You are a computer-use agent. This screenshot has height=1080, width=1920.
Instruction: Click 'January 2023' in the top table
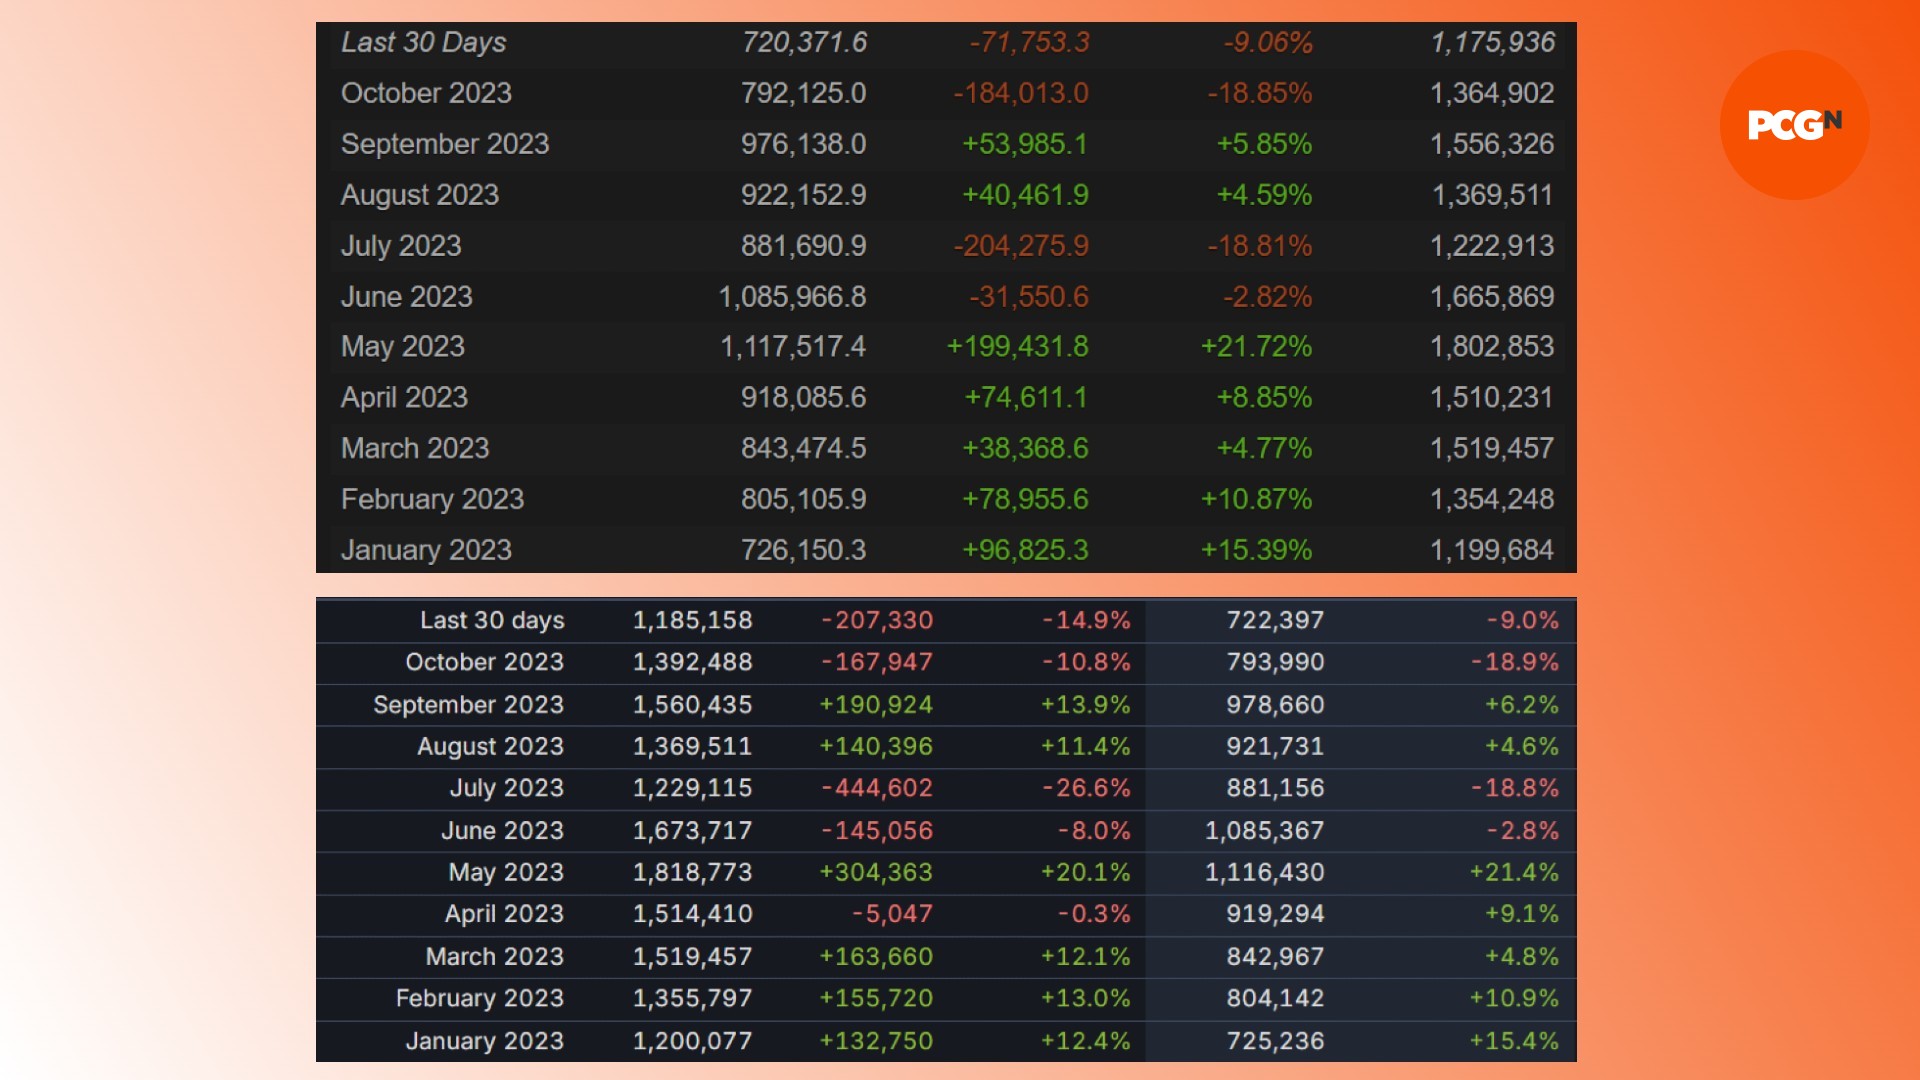tap(426, 550)
